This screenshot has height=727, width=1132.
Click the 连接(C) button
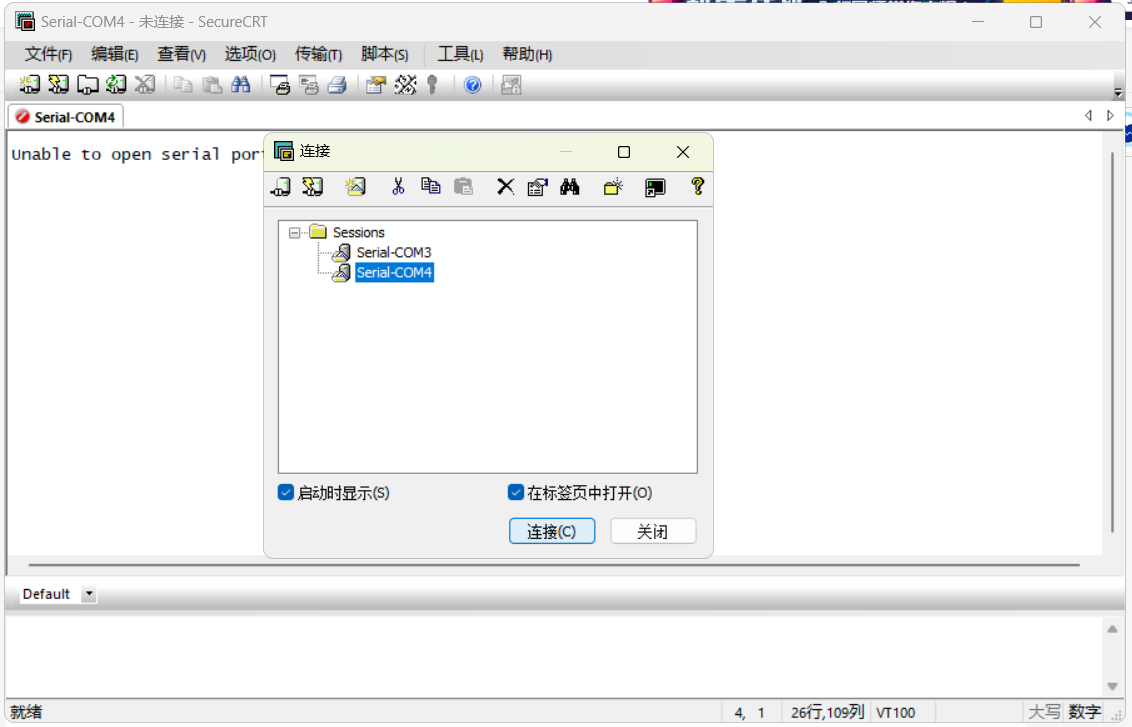pyautogui.click(x=552, y=531)
